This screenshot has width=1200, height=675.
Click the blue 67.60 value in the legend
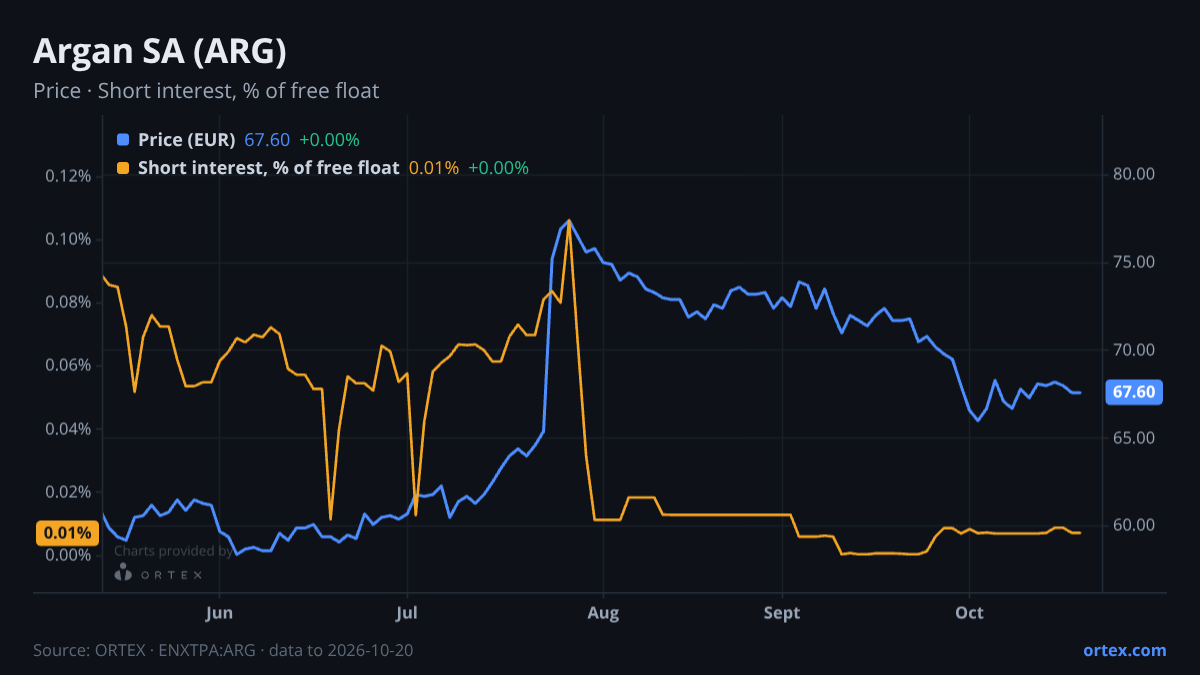(267, 140)
